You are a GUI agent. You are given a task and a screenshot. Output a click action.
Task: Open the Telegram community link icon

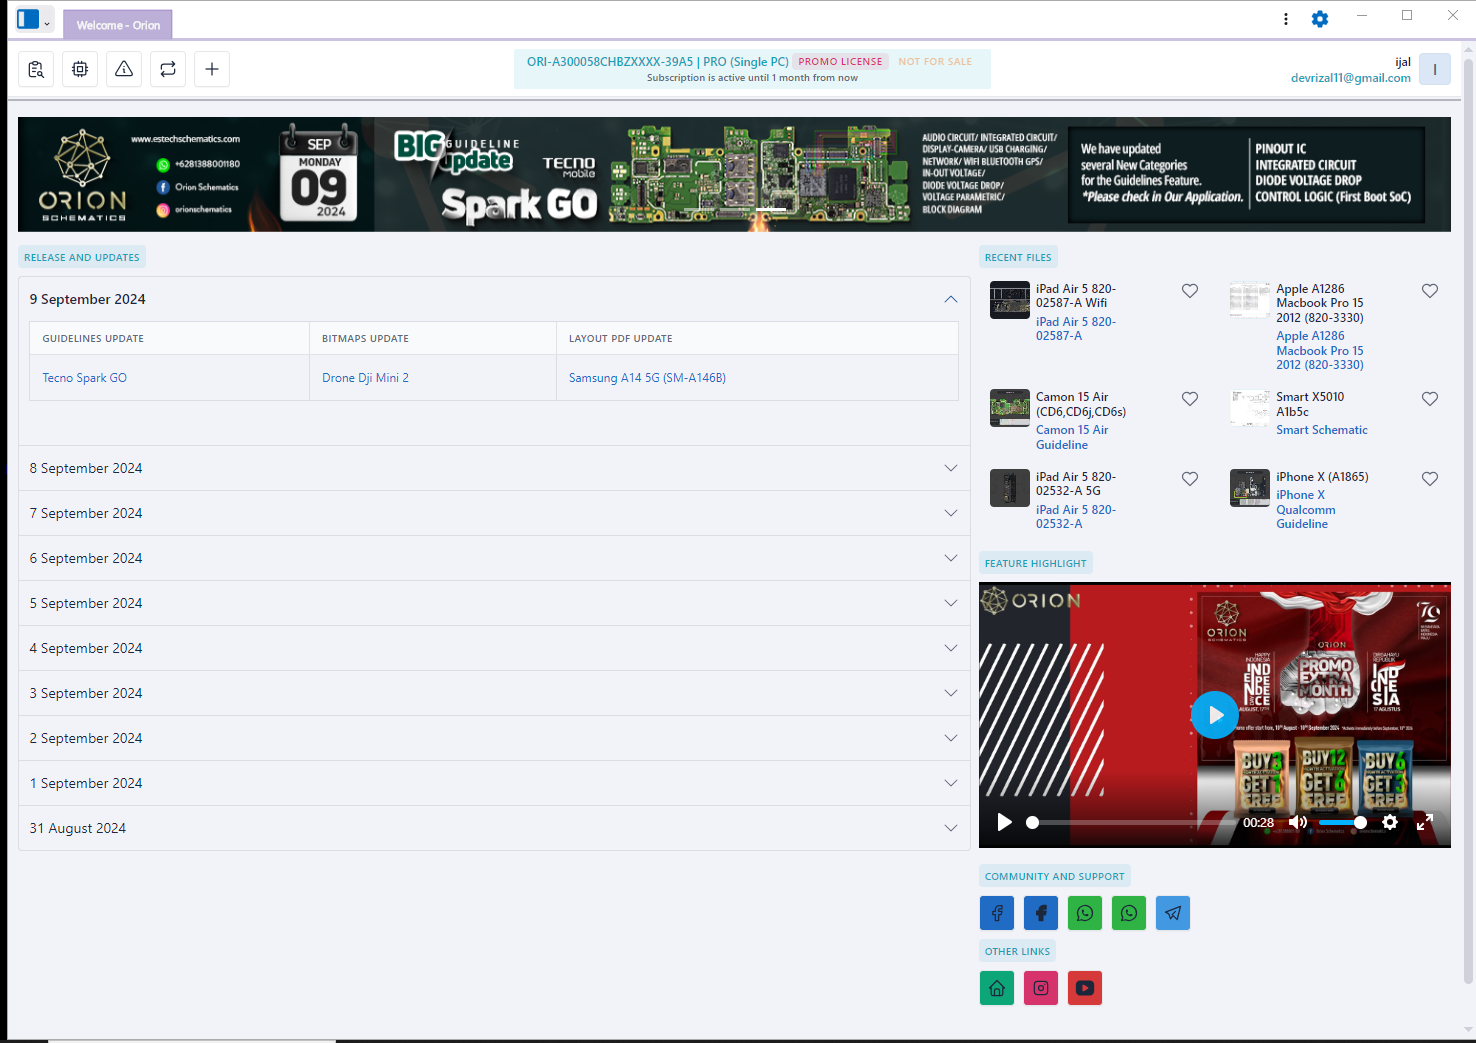coord(1173,913)
